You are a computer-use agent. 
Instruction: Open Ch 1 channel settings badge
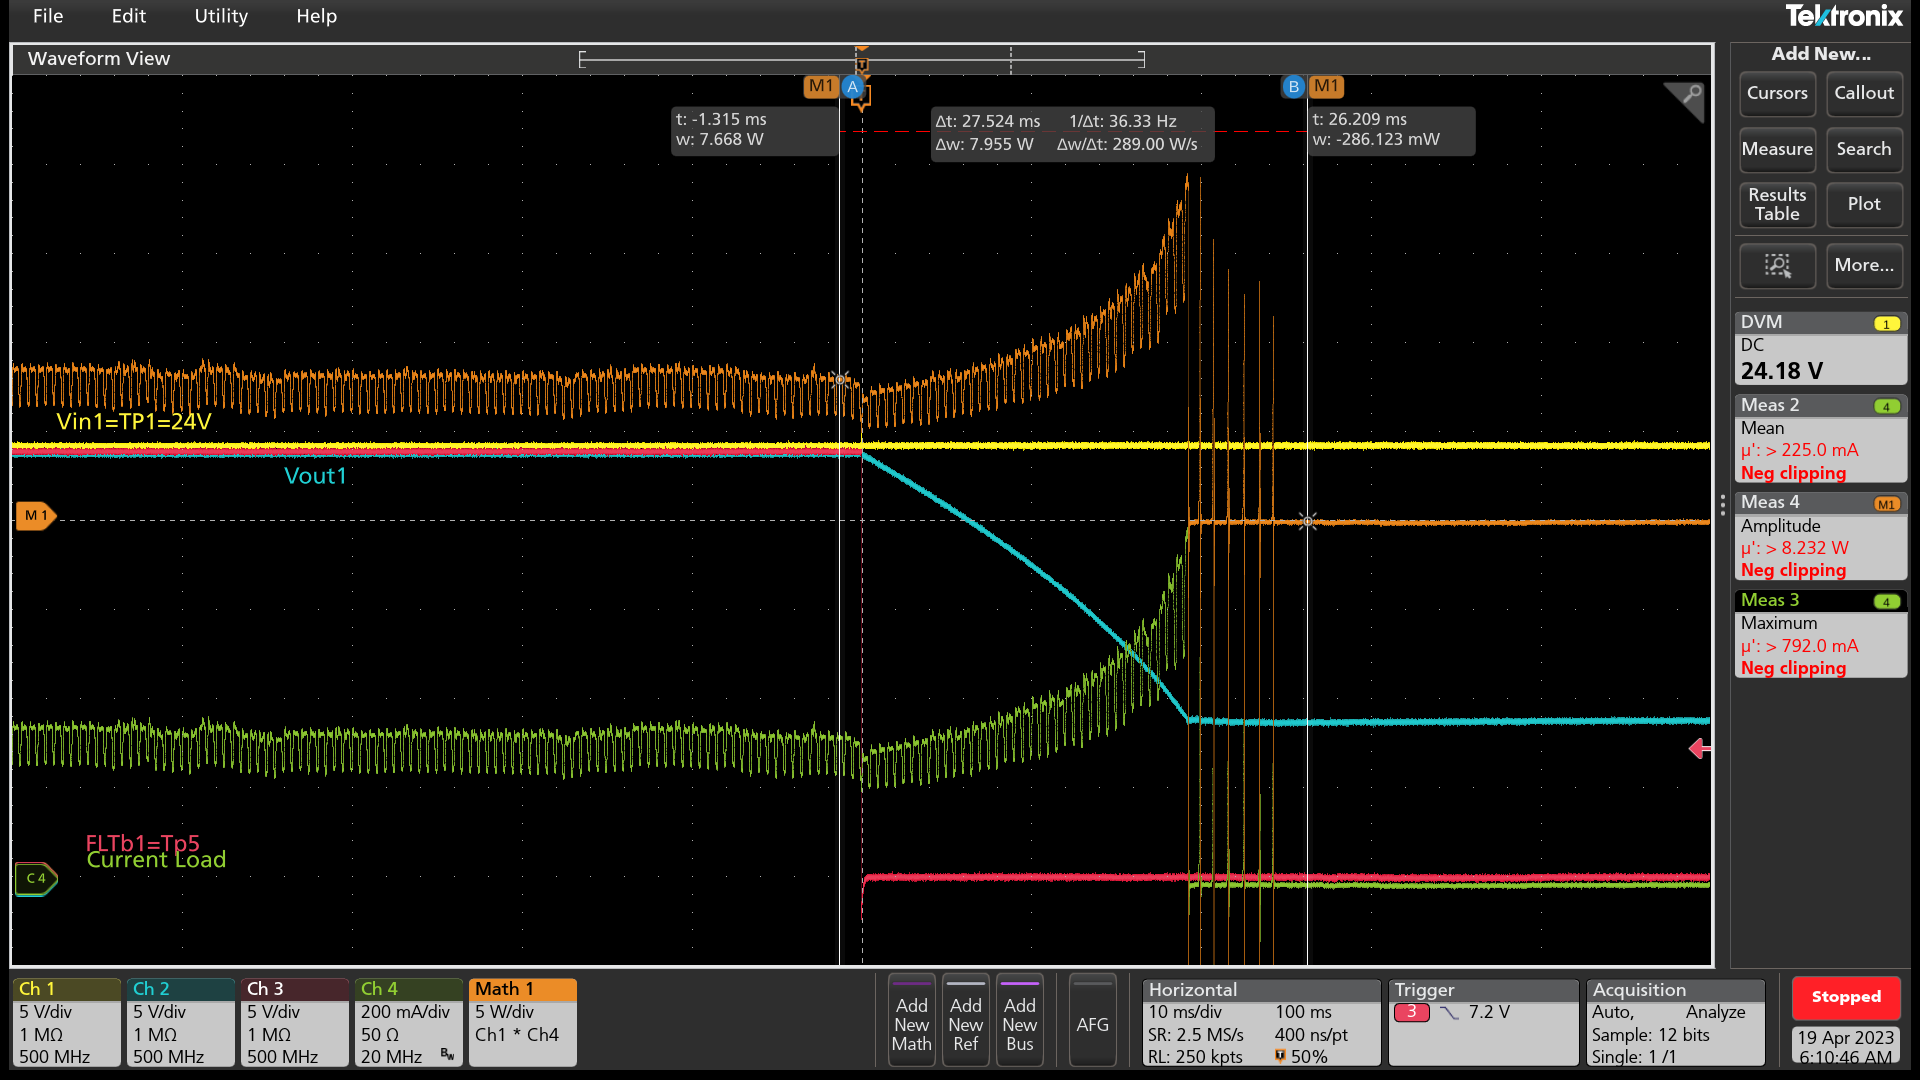pyautogui.click(x=67, y=1022)
